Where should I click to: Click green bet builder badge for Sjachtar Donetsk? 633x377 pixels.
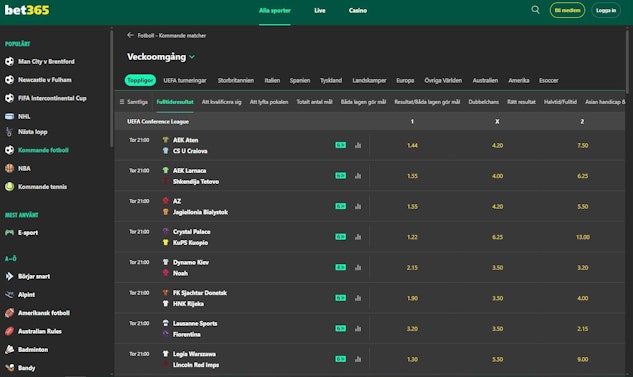[341, 298]
